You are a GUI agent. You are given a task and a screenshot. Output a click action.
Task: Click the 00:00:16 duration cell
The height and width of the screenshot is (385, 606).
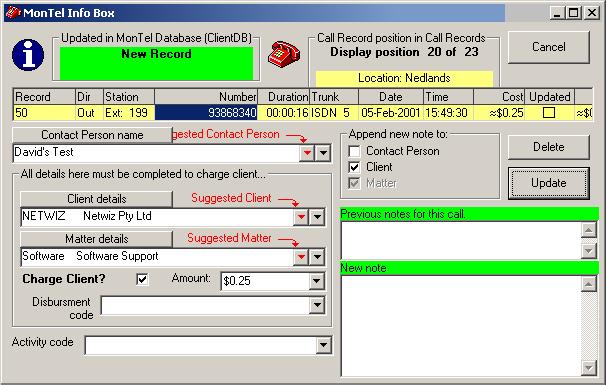click(x=283, y=113)
